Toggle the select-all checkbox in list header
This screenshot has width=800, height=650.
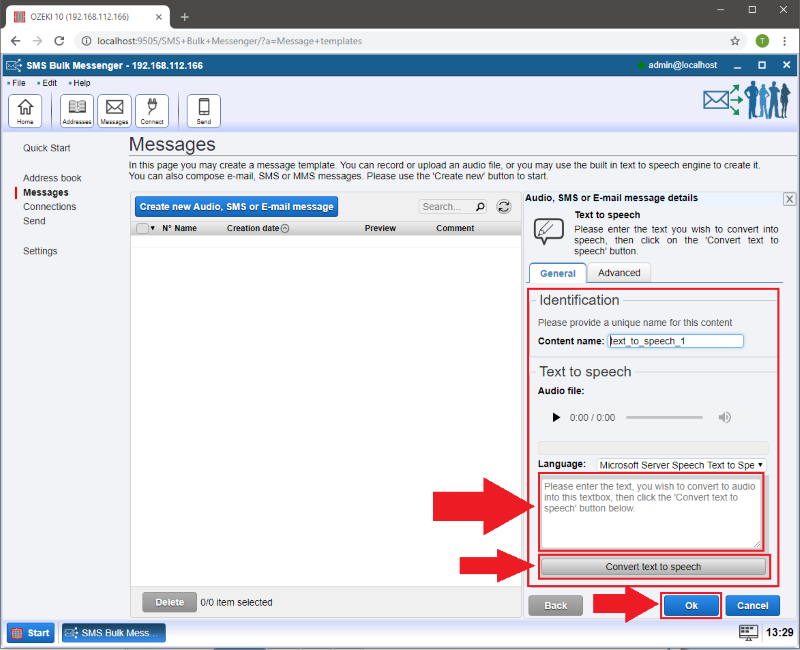(142, 228)
